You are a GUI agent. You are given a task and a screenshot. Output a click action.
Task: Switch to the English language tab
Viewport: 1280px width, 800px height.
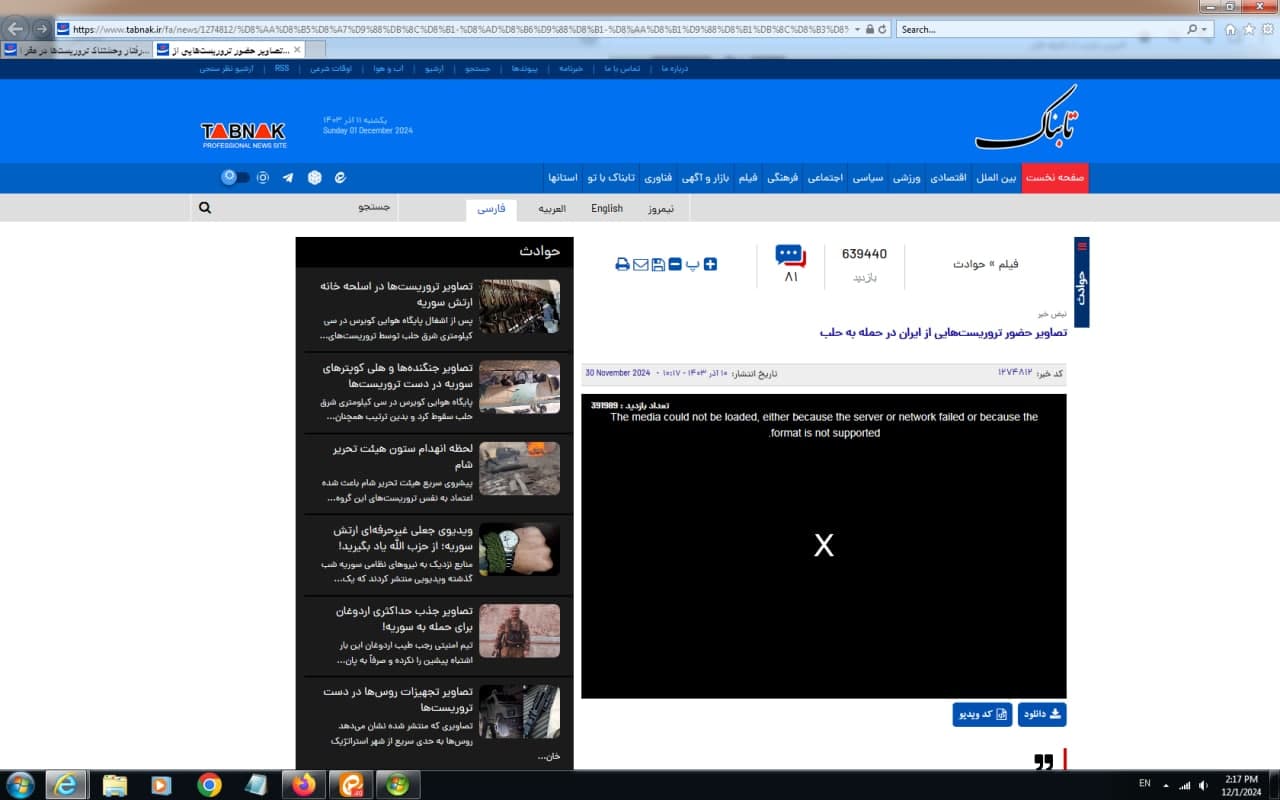(606, 209)
